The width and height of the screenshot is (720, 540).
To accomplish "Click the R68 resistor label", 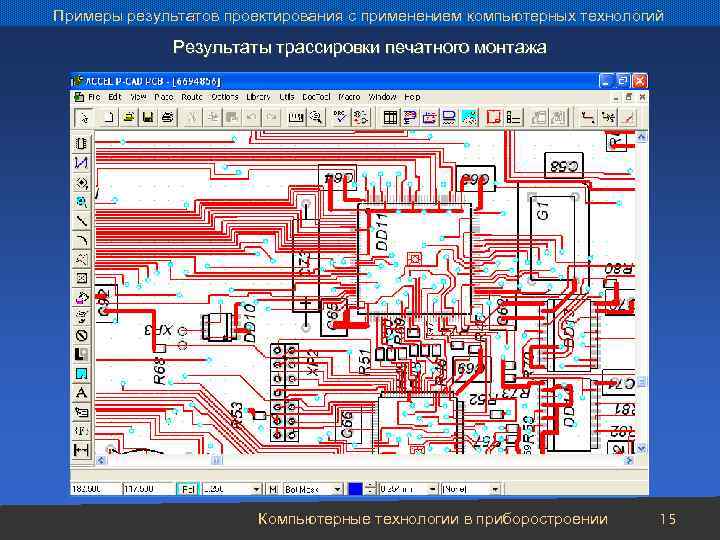I will [159, 371].
